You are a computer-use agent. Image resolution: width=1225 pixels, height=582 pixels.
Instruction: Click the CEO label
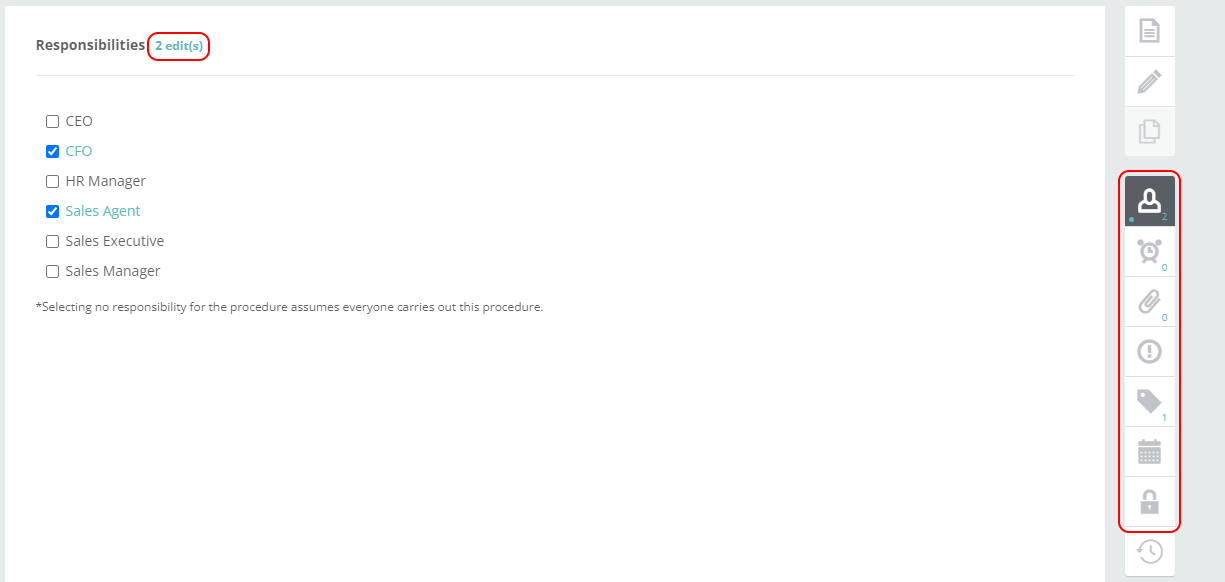tap(79, 121)
